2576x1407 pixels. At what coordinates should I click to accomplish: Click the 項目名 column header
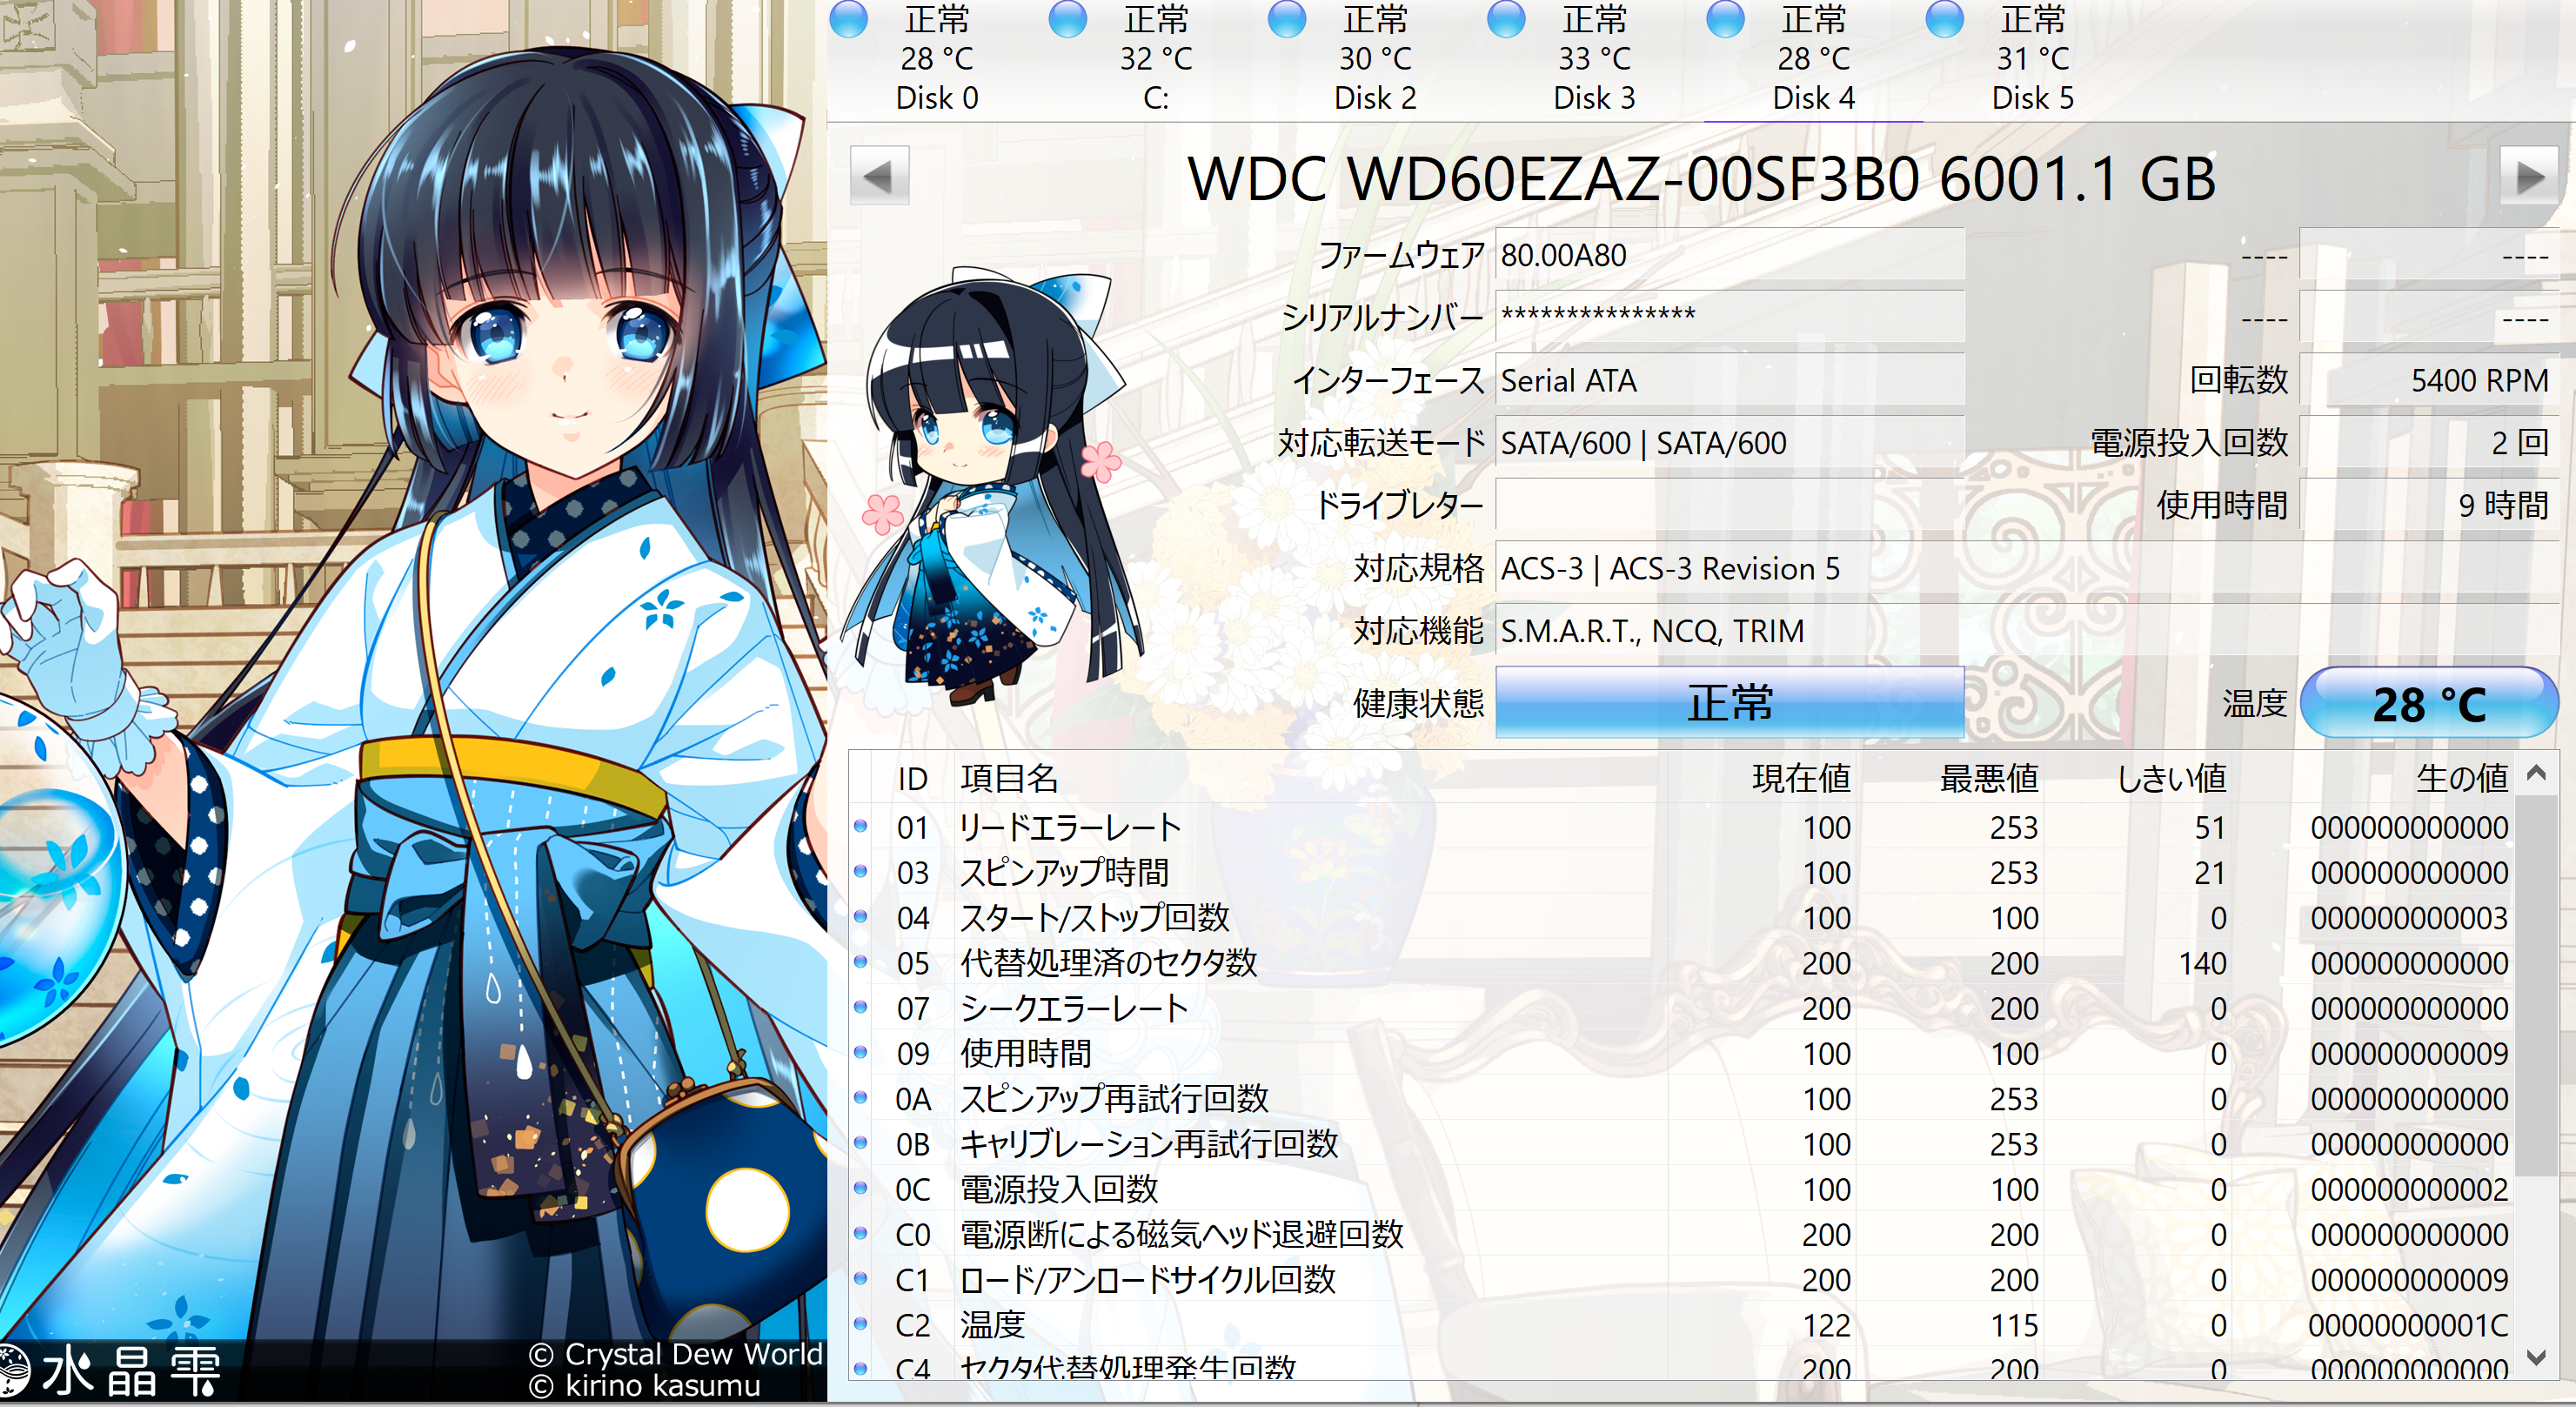(x=1009, y=778)
